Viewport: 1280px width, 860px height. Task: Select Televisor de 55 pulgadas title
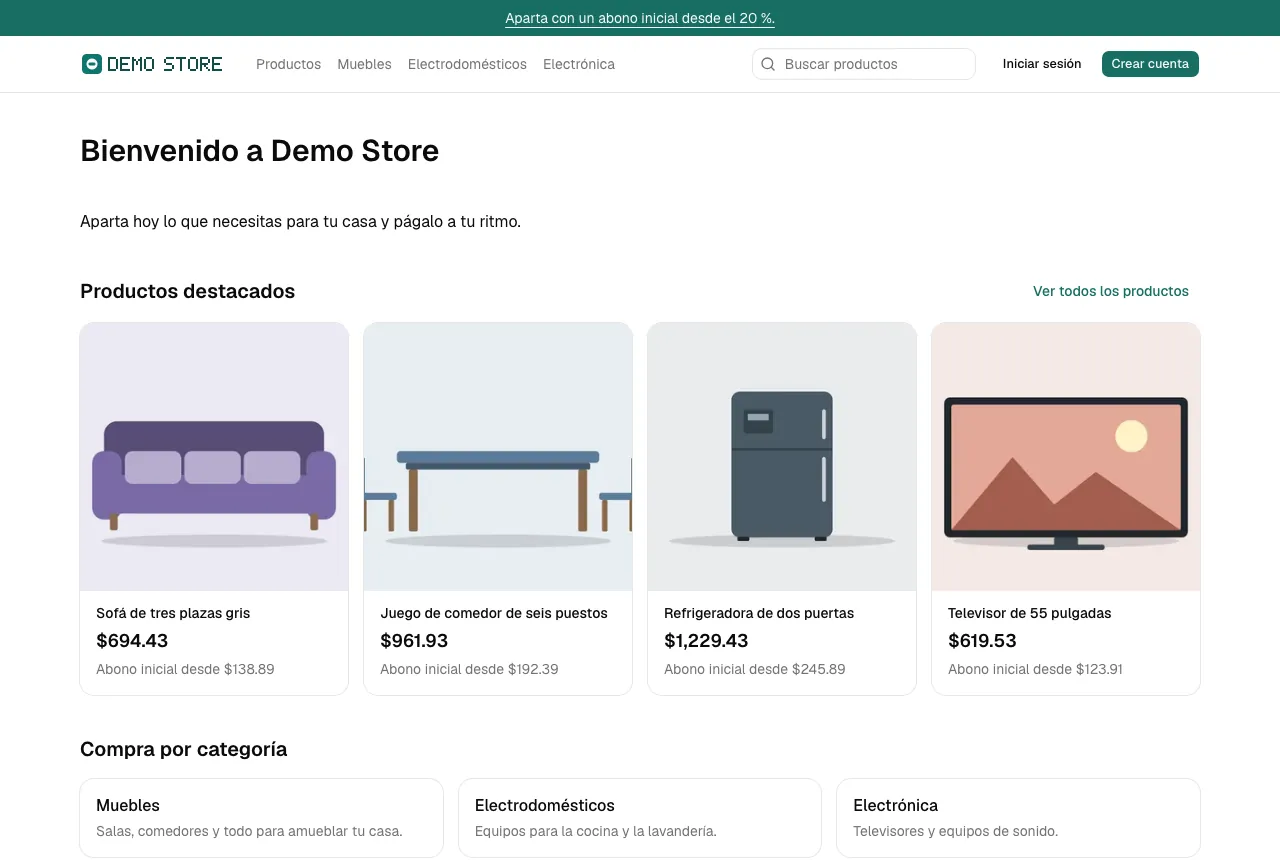point(1030,613)
